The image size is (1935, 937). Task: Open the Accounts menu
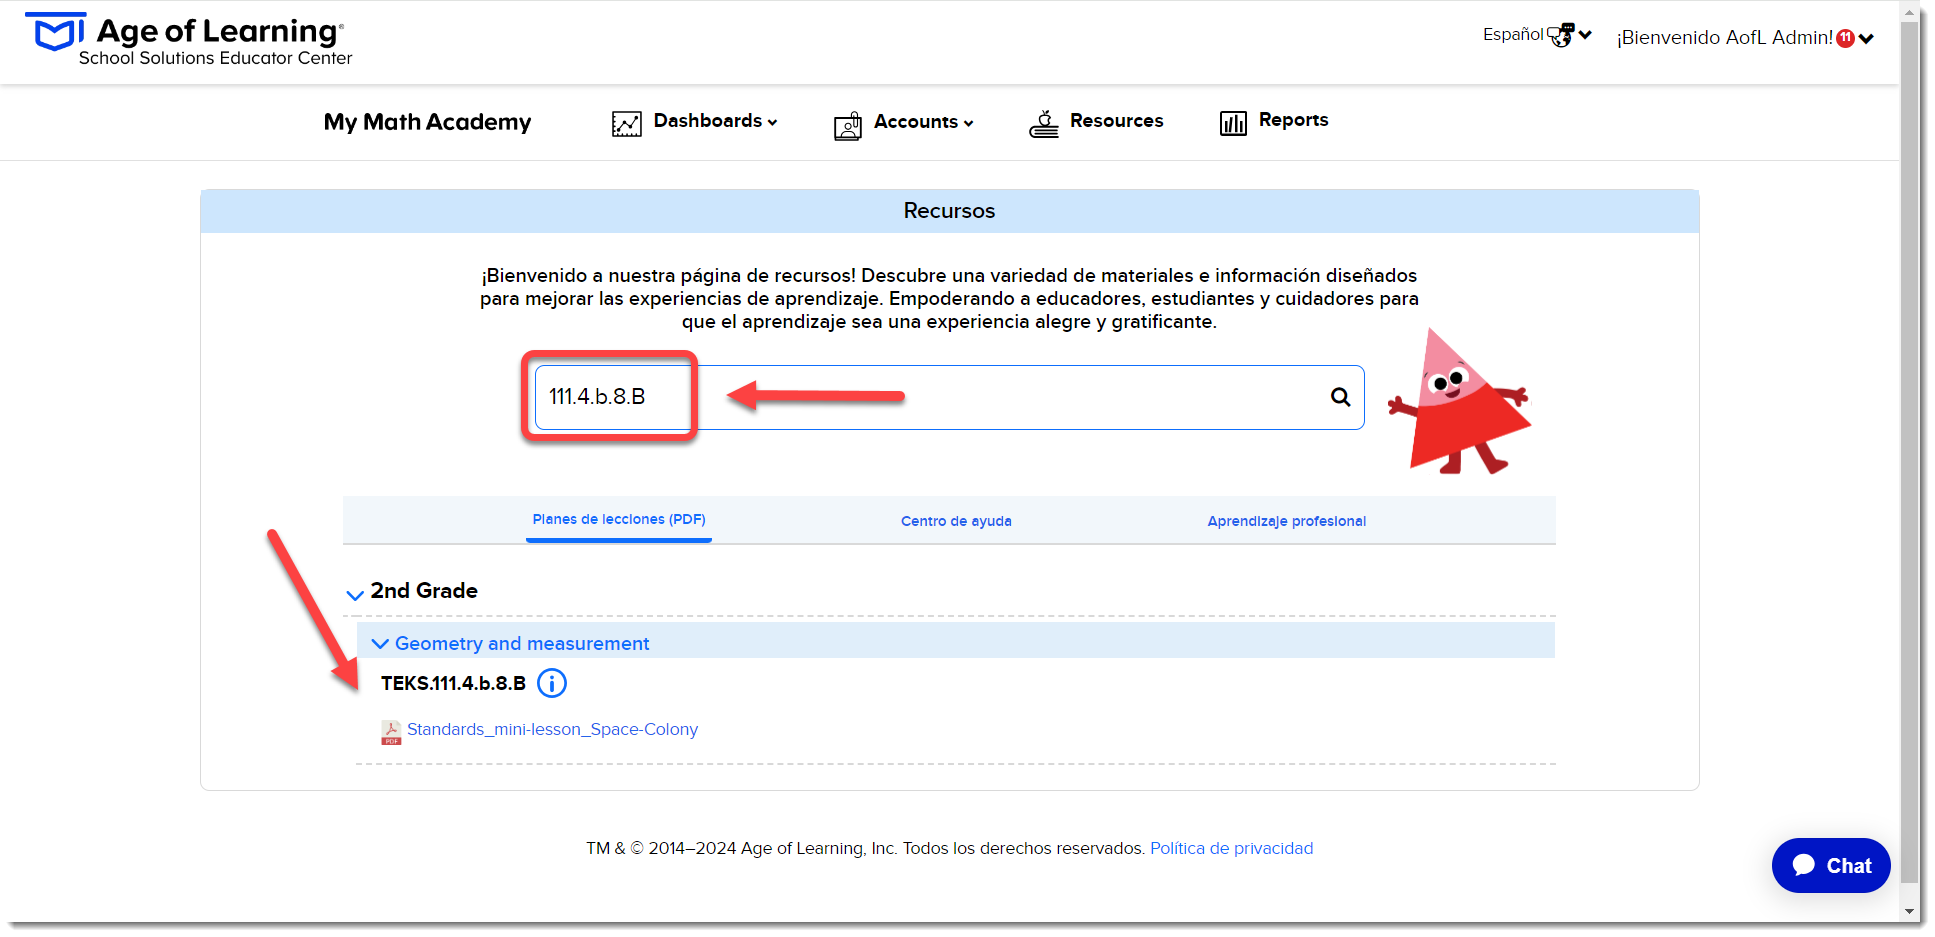click(923, 122)
